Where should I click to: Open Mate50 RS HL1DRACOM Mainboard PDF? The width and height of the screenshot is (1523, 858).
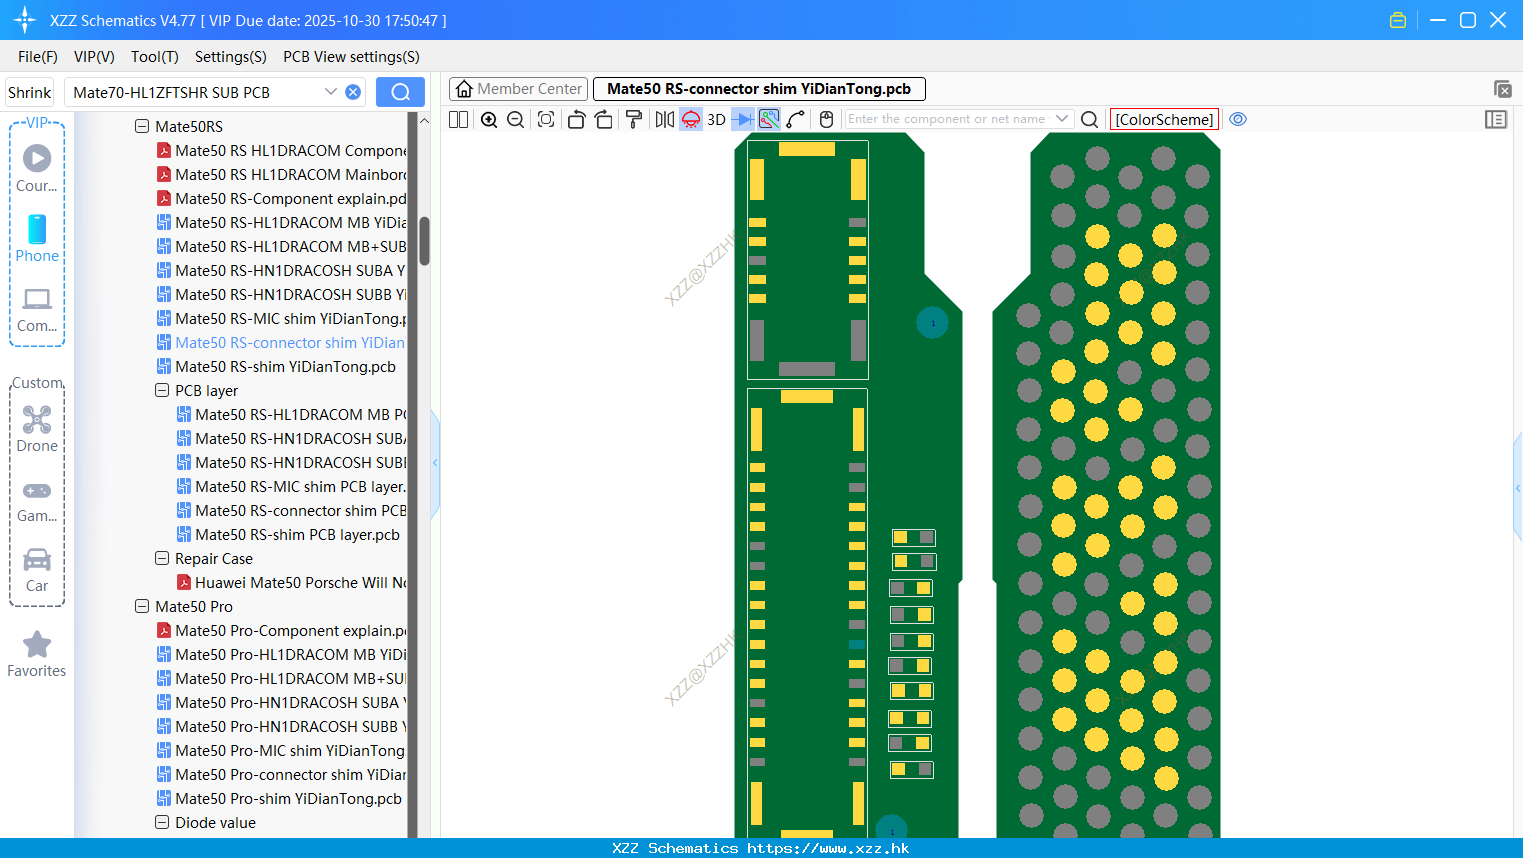point(282,174)
